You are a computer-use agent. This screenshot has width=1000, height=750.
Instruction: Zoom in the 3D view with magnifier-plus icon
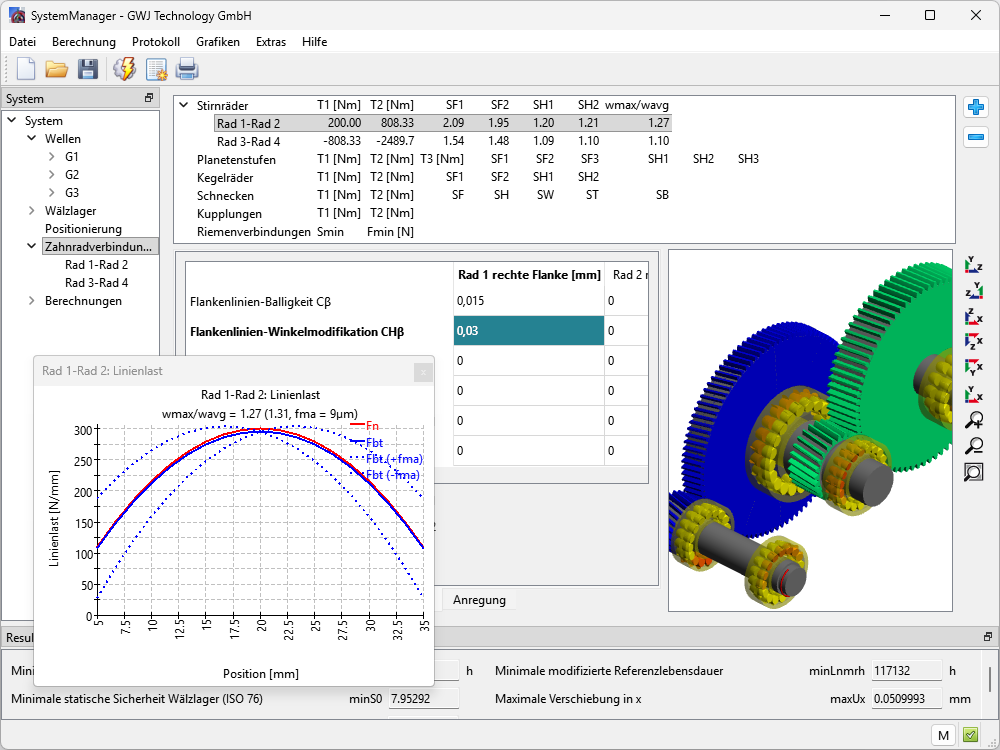click(973, 421)
